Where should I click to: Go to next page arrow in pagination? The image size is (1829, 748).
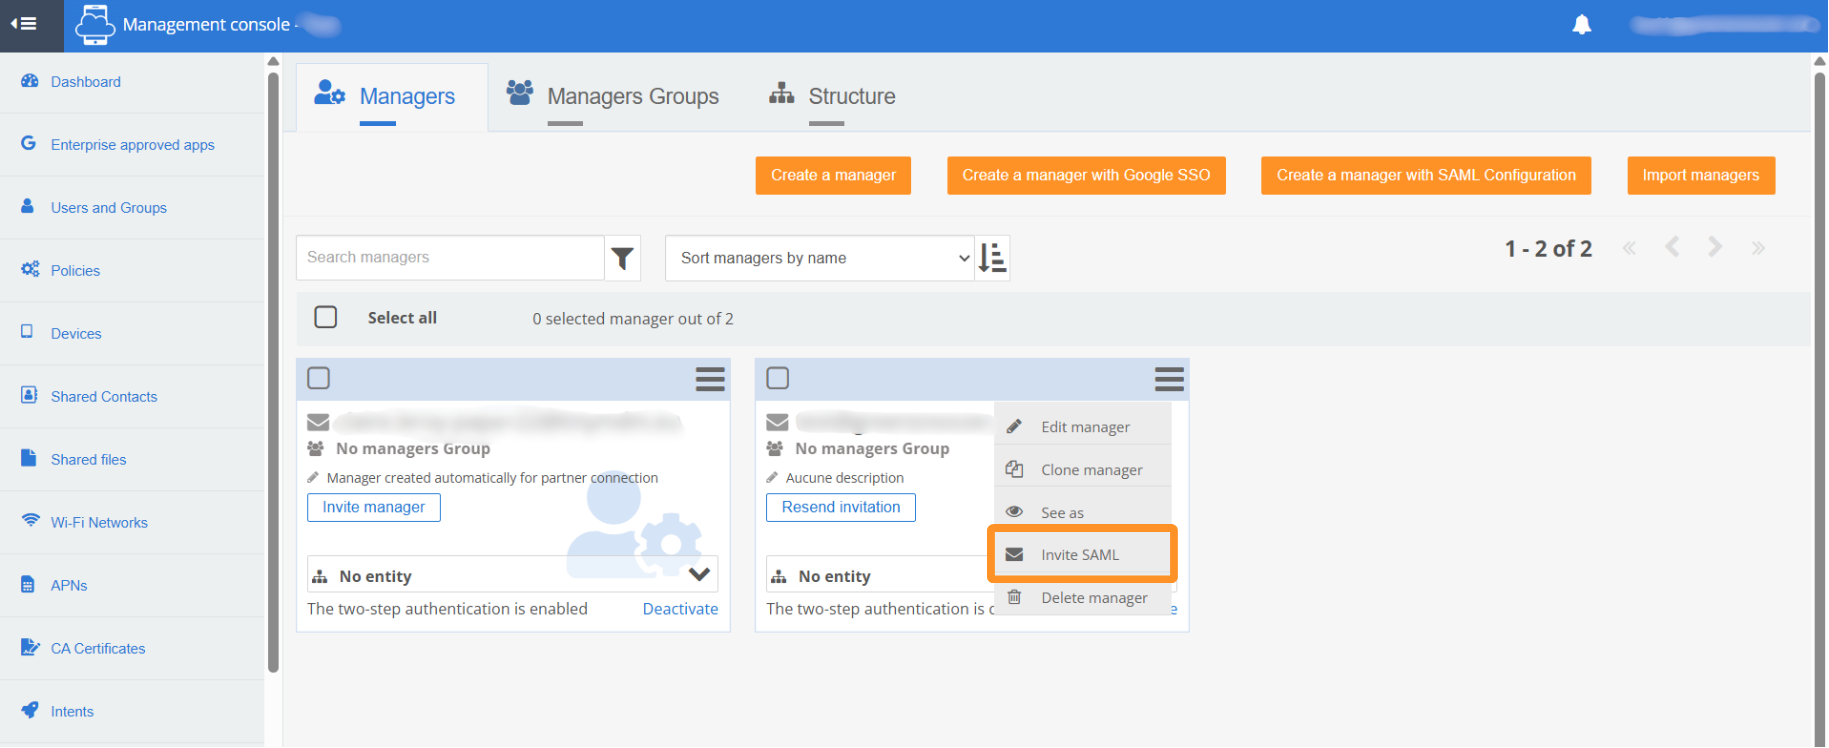pos(1715,247)
